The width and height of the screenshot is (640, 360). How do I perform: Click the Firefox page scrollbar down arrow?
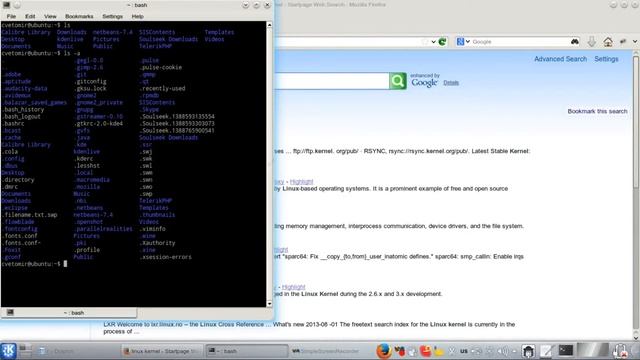click(x=636, y=337)
